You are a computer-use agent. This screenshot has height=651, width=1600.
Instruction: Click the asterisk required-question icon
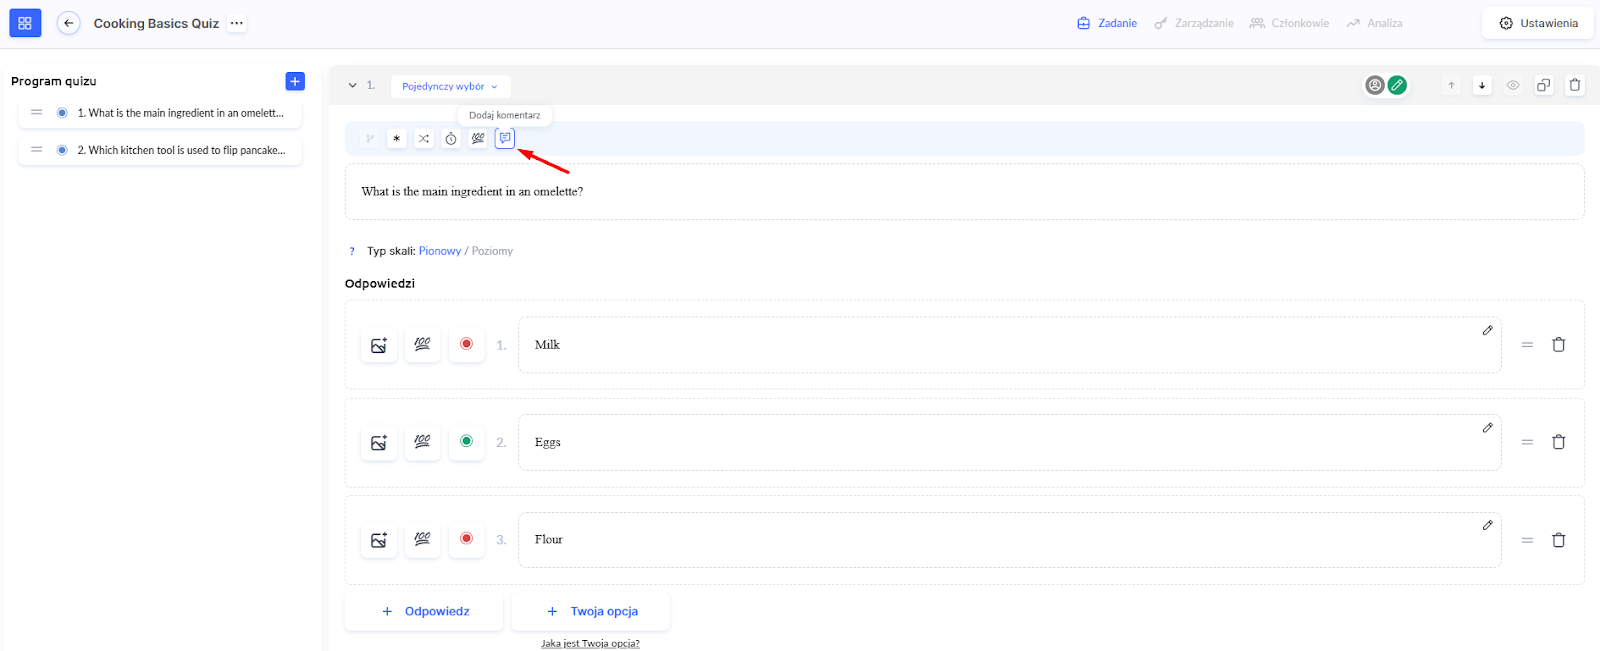tap(397, 139)
